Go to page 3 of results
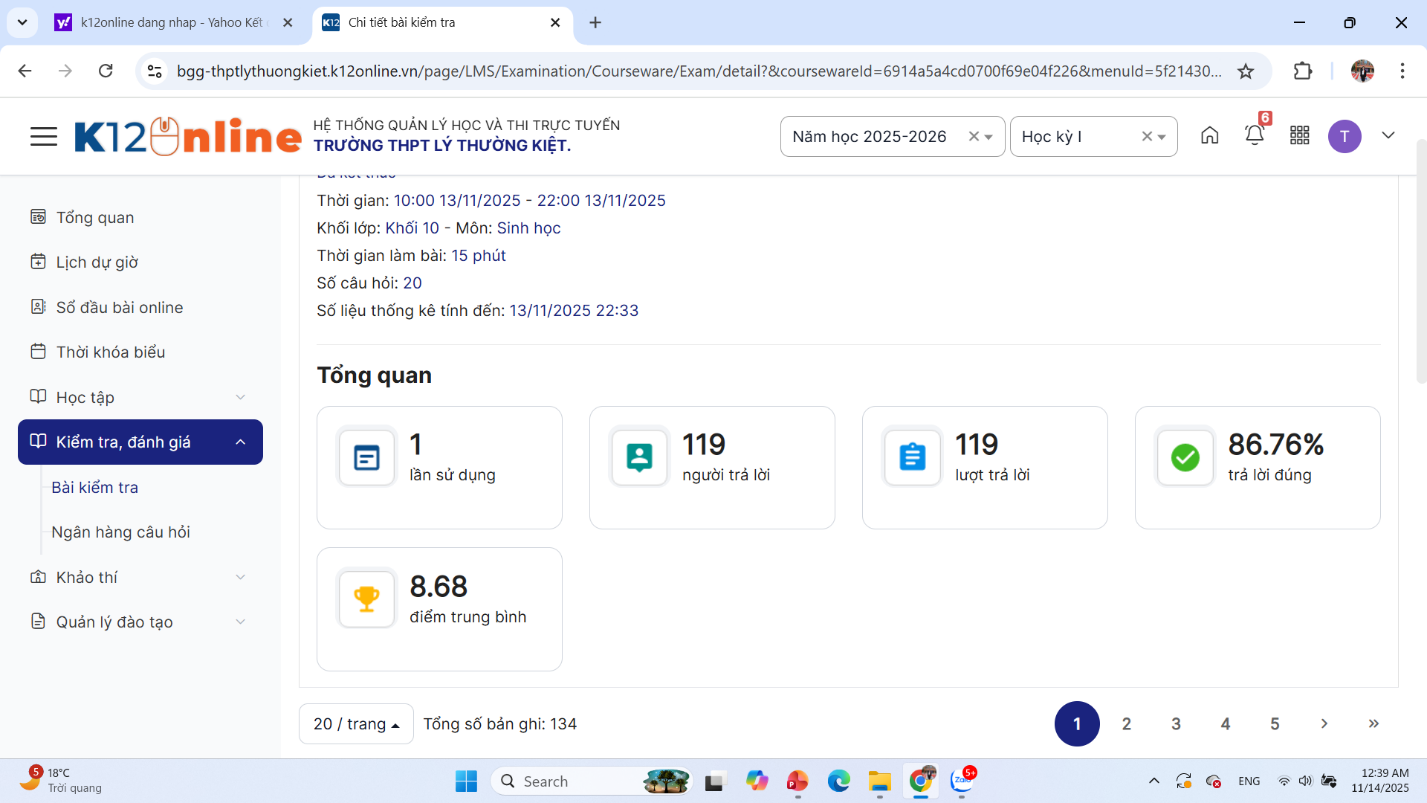Image resolution: width=1427 pixels, height=803 pixels. (1176, 724)
